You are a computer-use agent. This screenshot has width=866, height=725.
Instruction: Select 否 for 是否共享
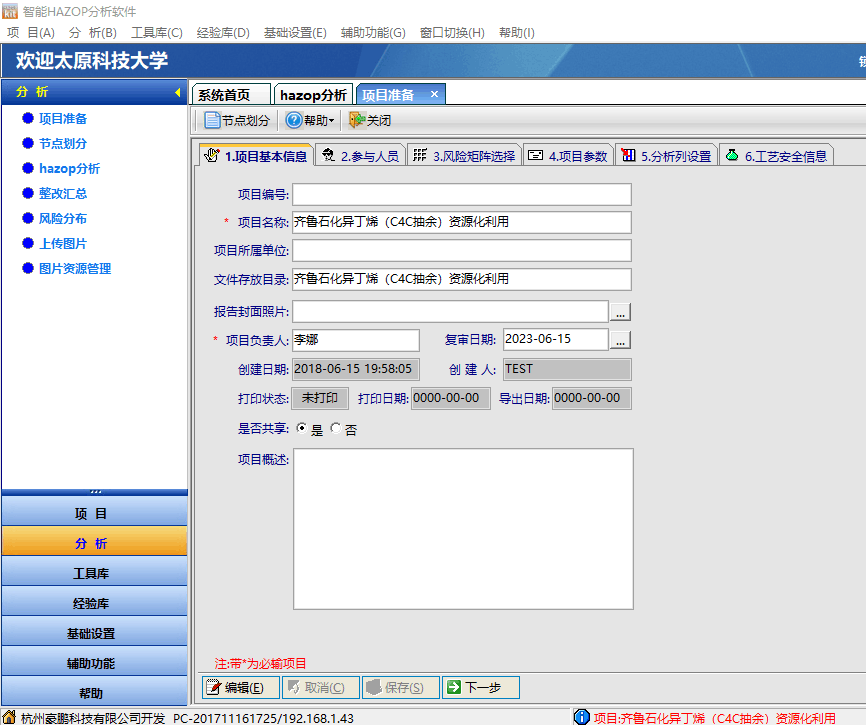tap(335, 428)
